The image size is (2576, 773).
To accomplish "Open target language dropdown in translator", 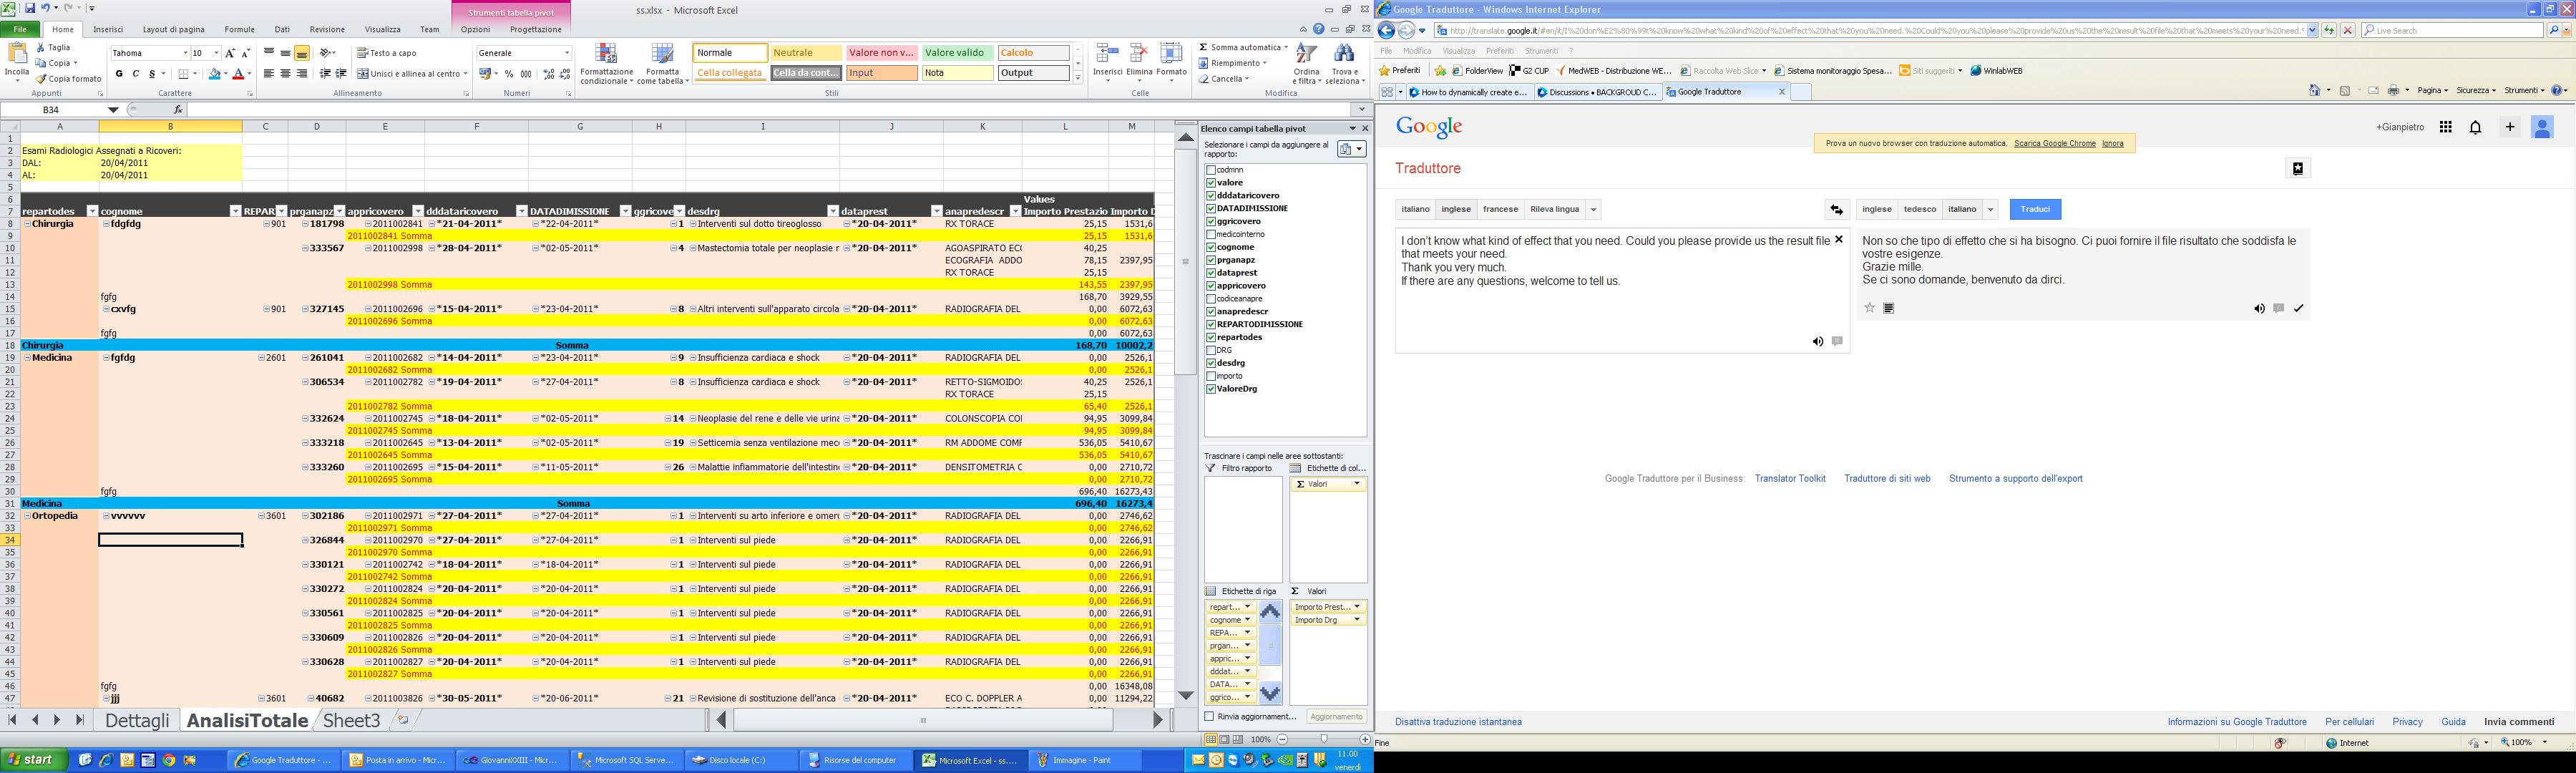I will click(x=1991, y=210).
